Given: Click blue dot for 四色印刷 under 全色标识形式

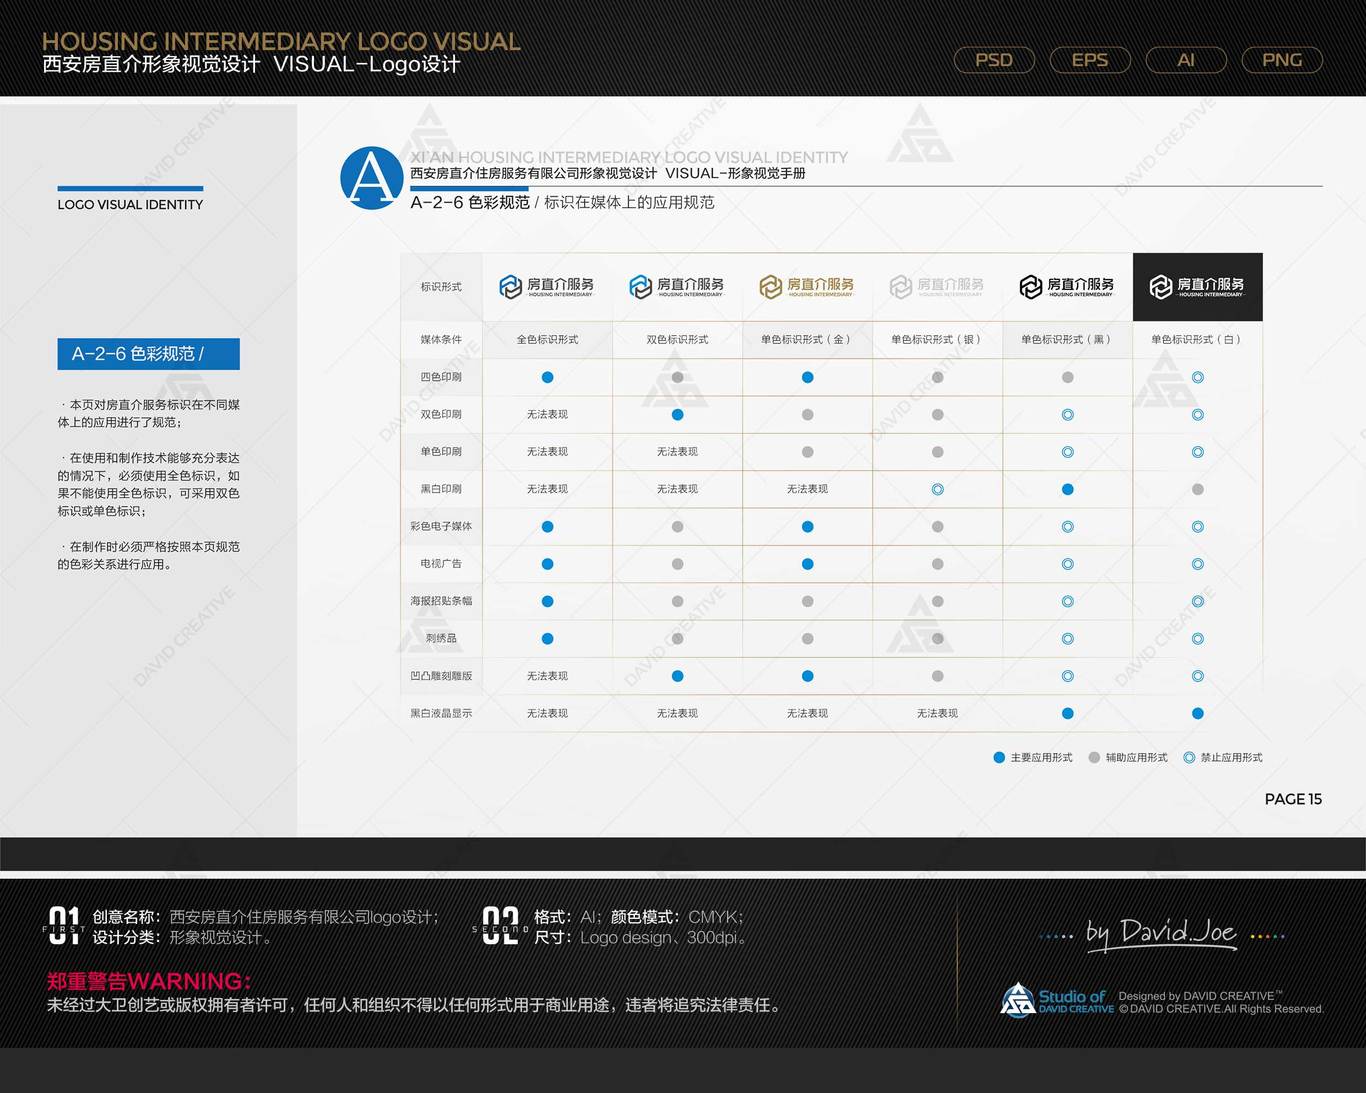Looking at the screenshot, I should pos(547,377).
